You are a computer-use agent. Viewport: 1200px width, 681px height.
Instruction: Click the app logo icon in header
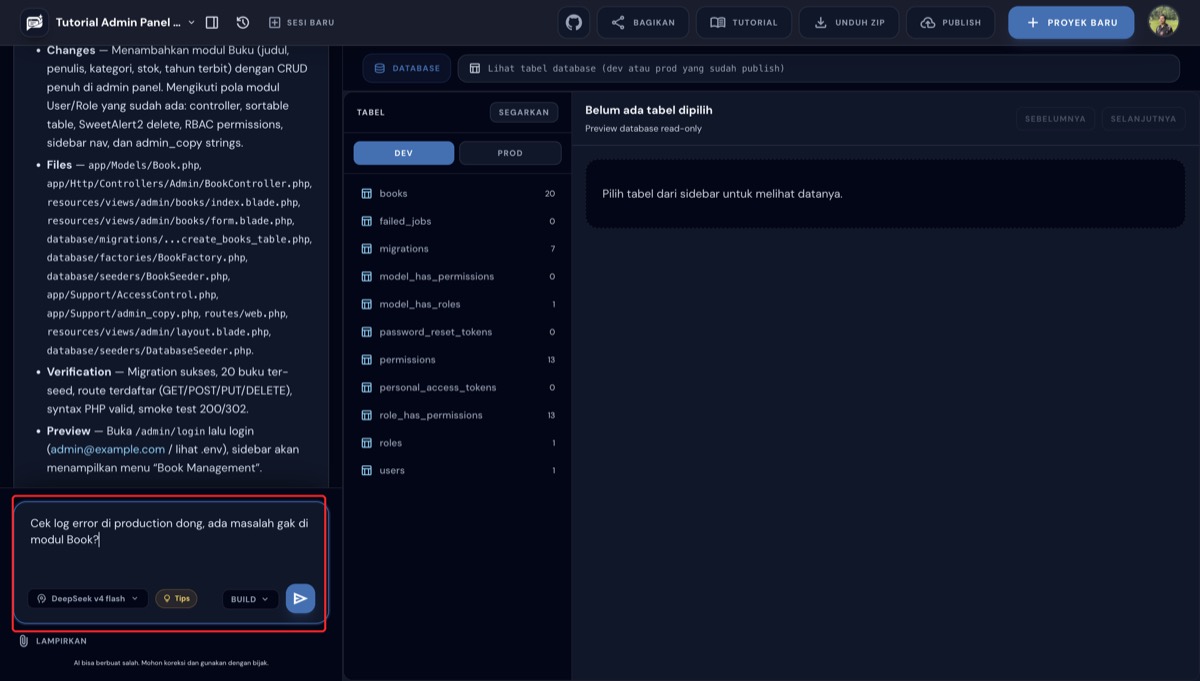coord(35,22)
